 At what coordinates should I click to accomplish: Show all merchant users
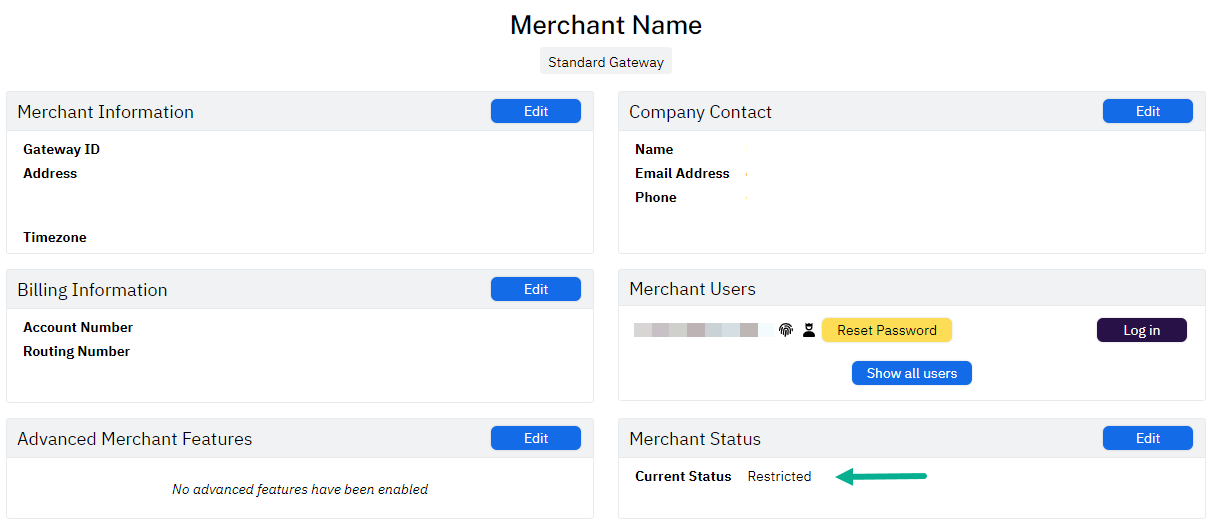911,373
